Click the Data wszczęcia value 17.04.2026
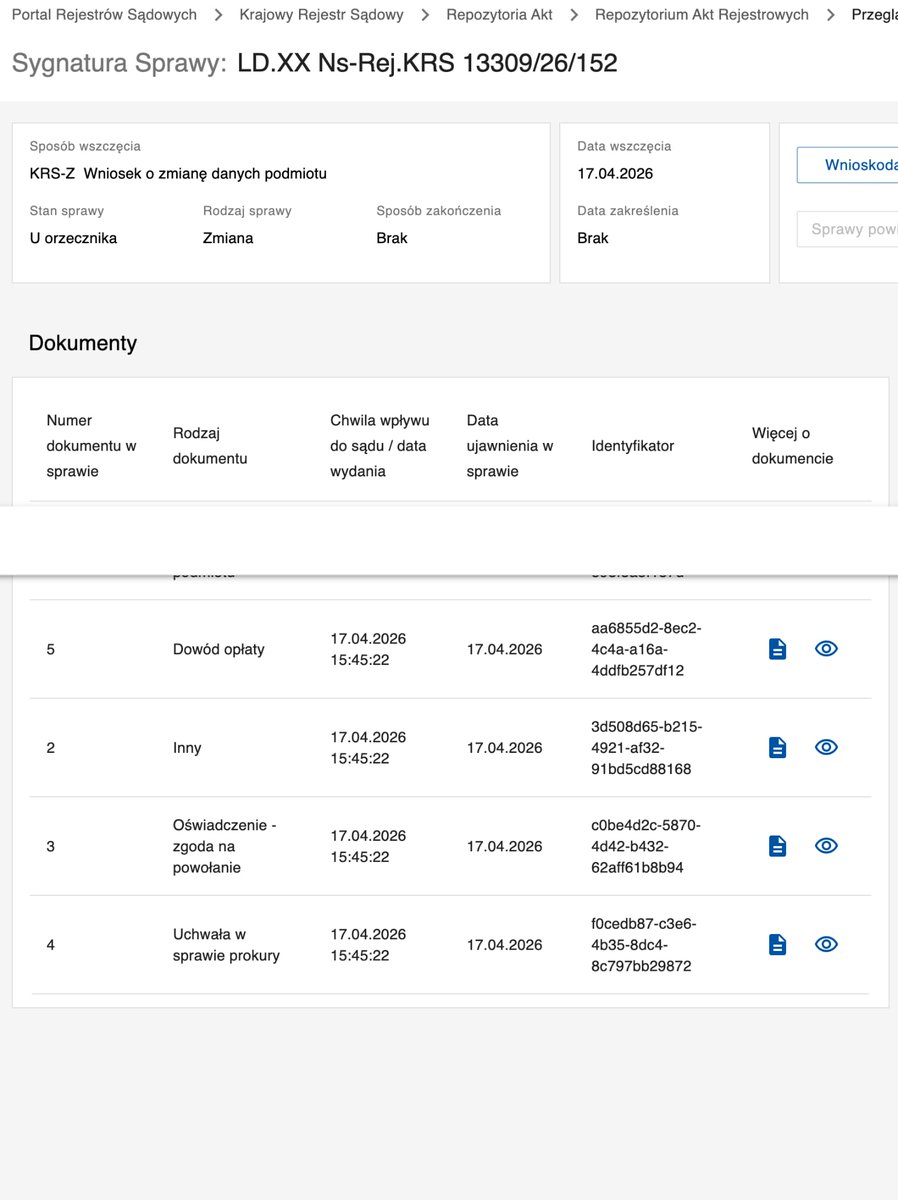Viewport: 898px width, 1200px height. 615,174
